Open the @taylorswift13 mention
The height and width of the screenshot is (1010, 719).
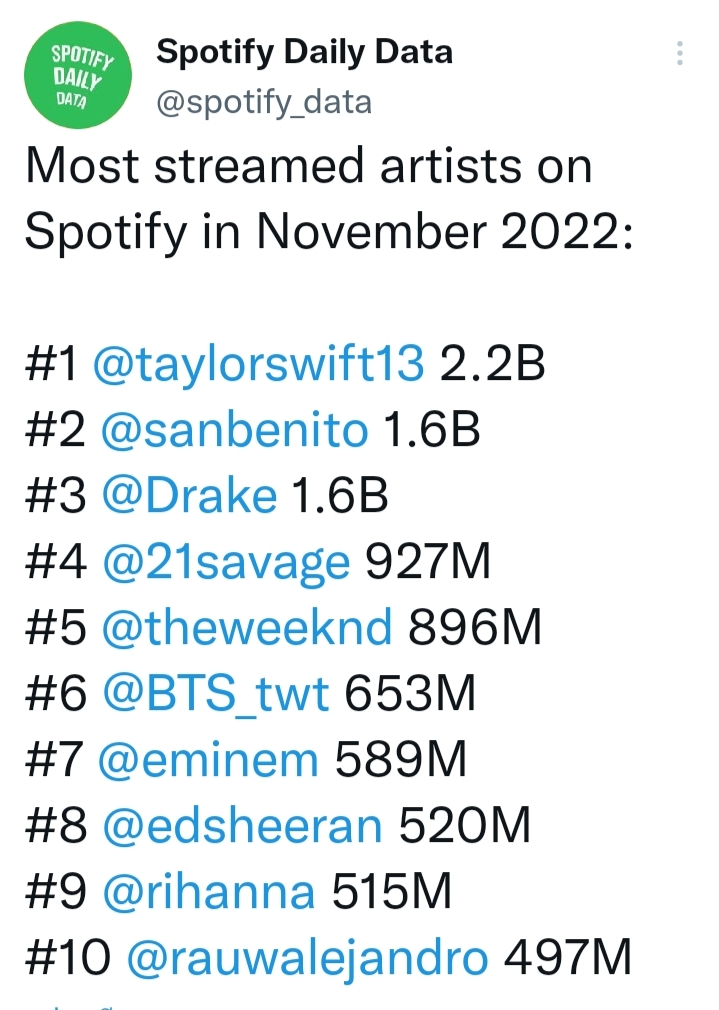point(259,365)
